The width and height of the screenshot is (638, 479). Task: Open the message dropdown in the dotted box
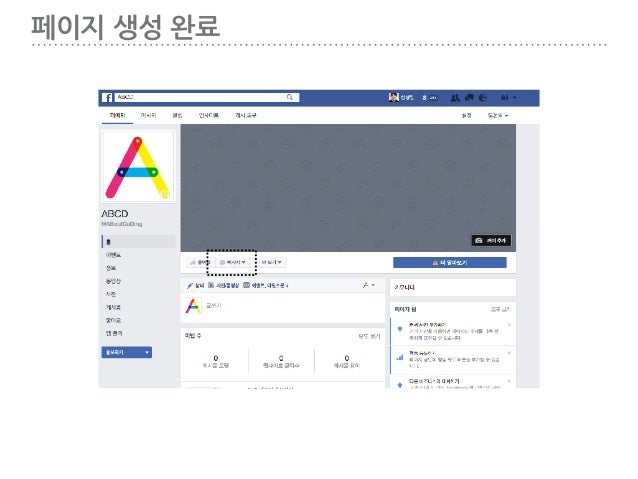pos(232,262)
